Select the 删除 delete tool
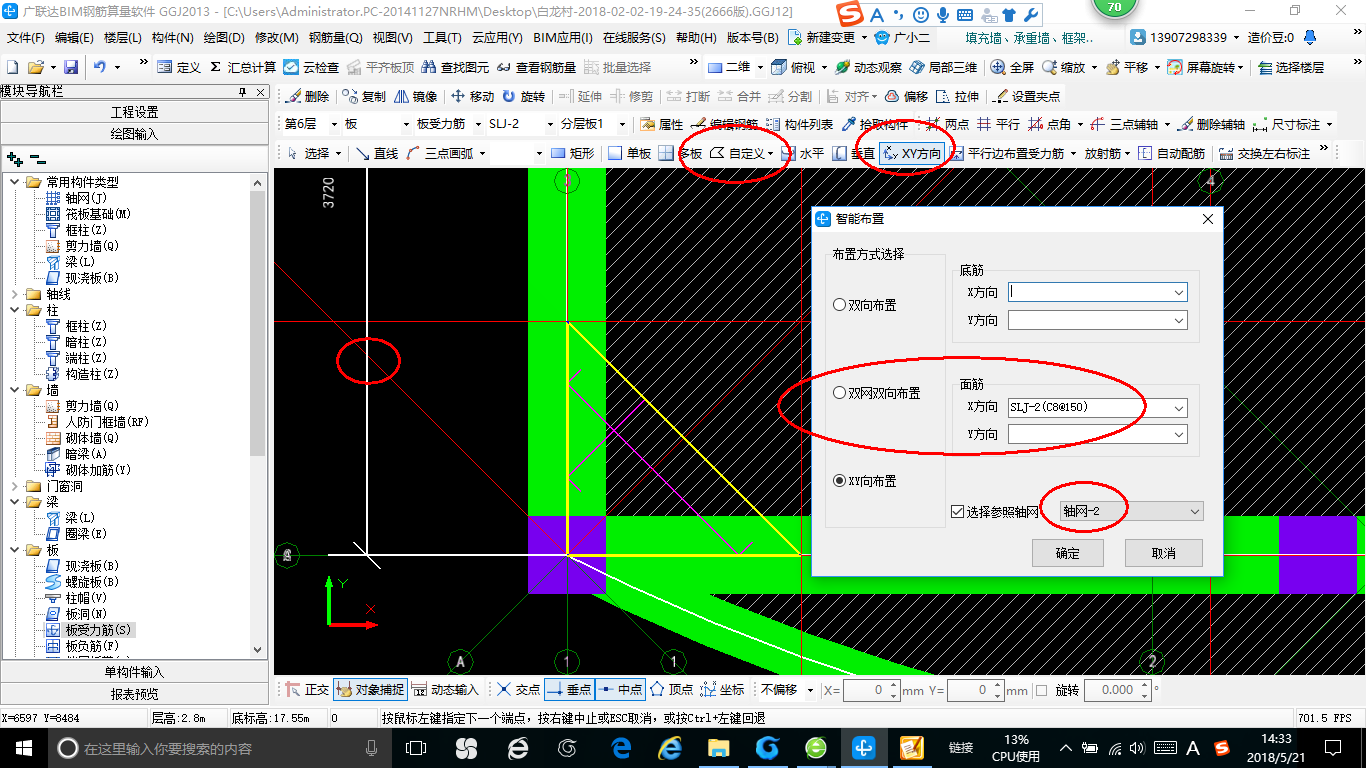1366x768 pixels. [307, 96]
